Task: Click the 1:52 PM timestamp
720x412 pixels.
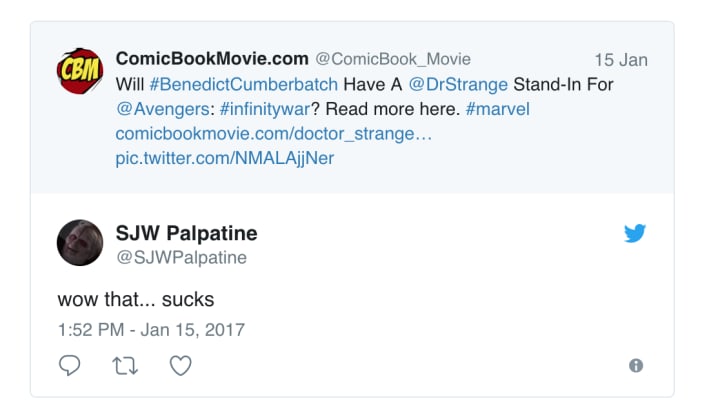Action: pos(151,329)
